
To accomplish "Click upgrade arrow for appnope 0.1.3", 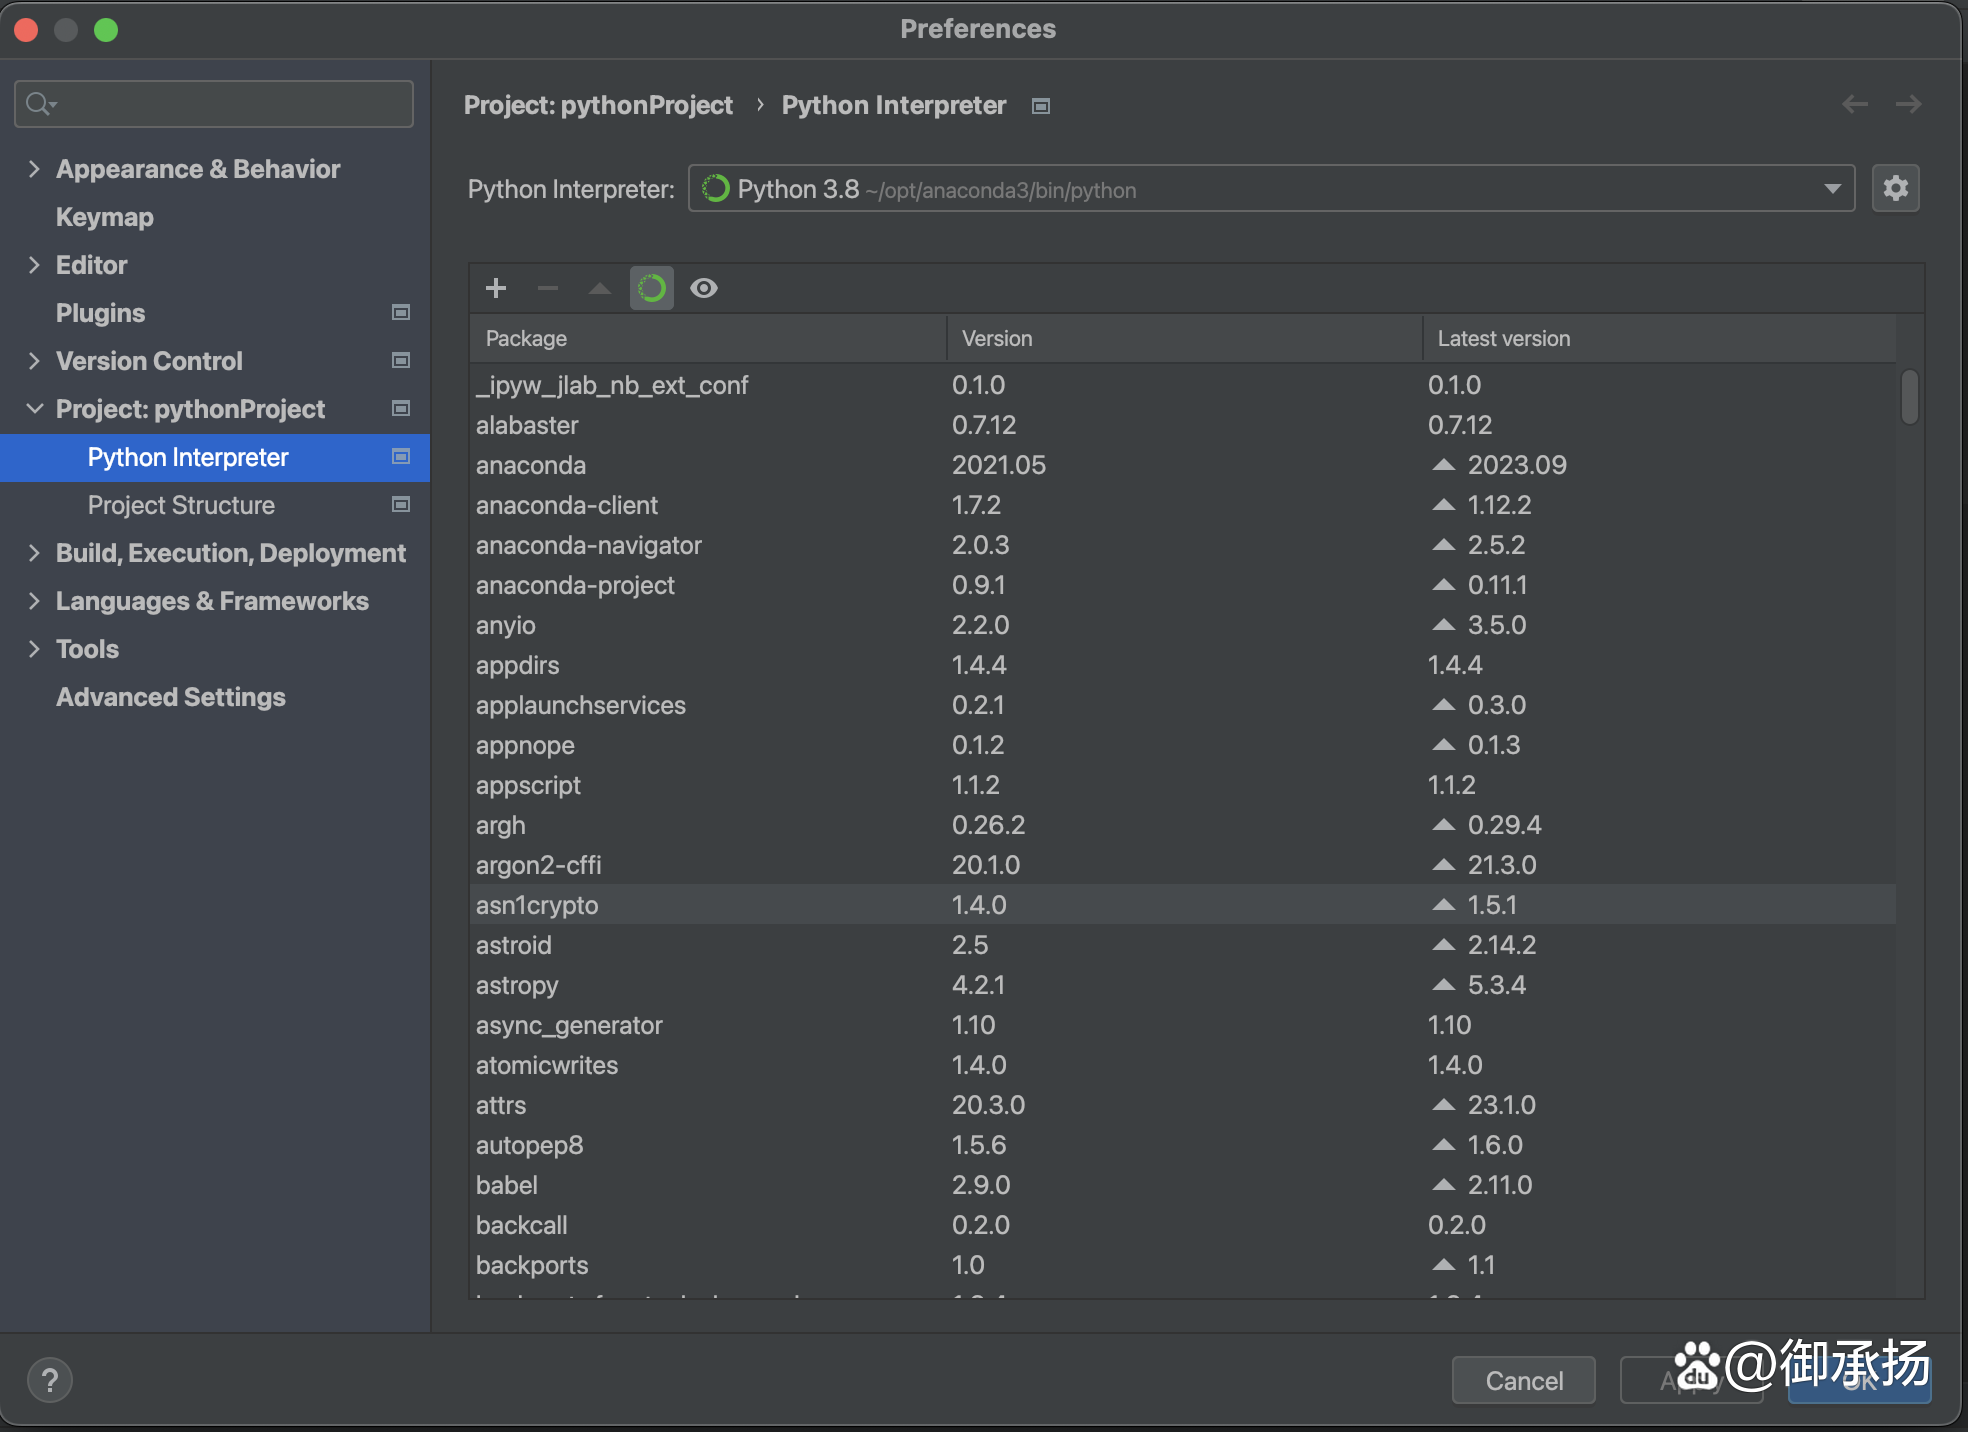I will click(x=1443, y=745).
